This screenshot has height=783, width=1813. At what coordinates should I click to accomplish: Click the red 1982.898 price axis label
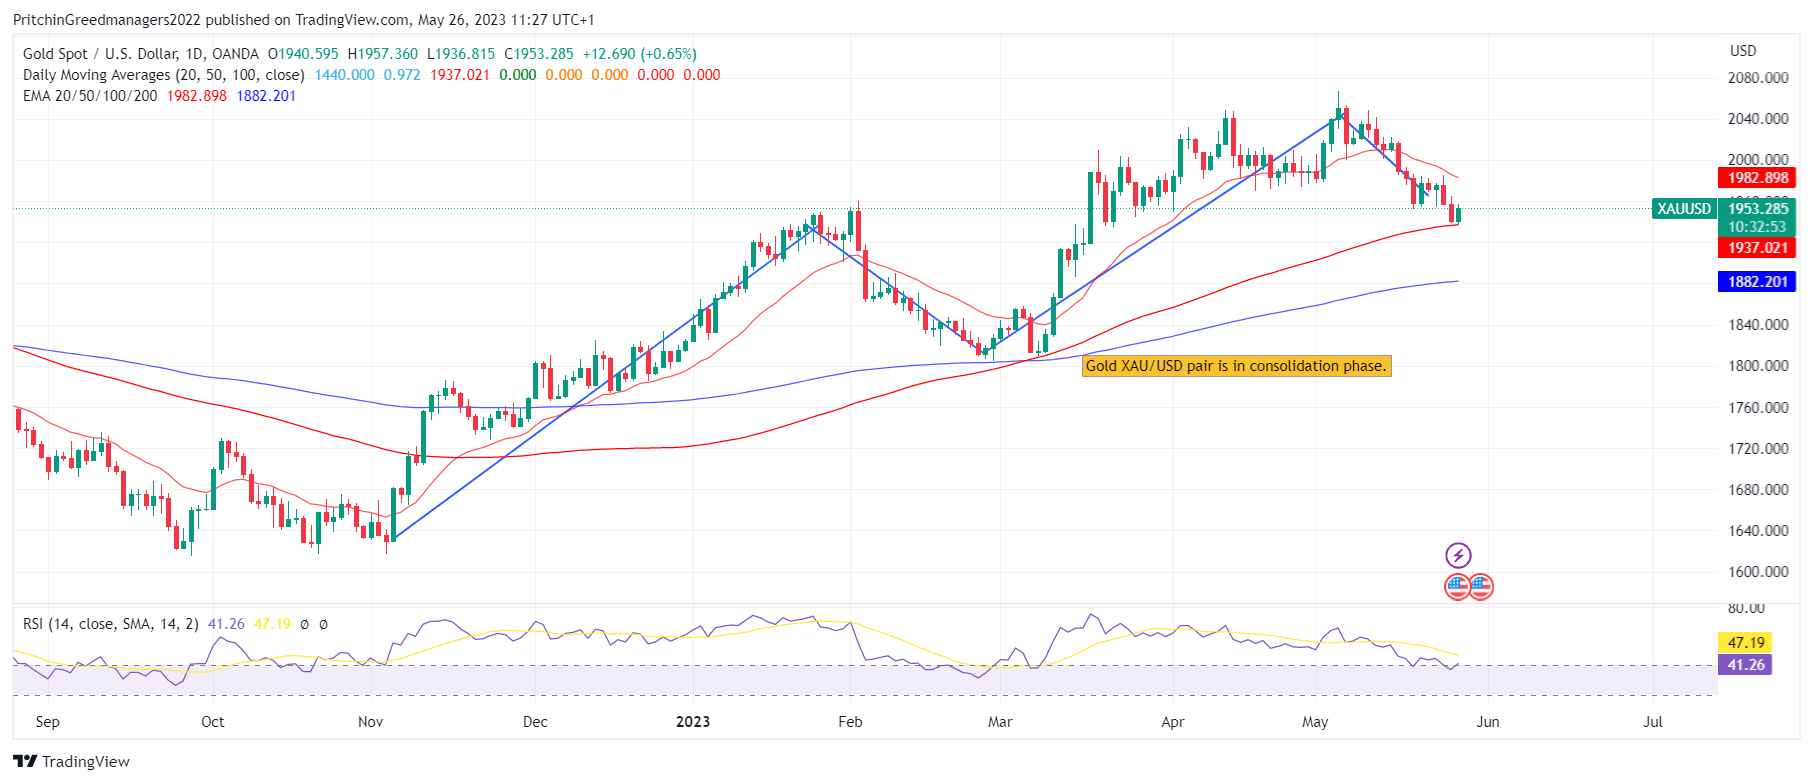1757,178
